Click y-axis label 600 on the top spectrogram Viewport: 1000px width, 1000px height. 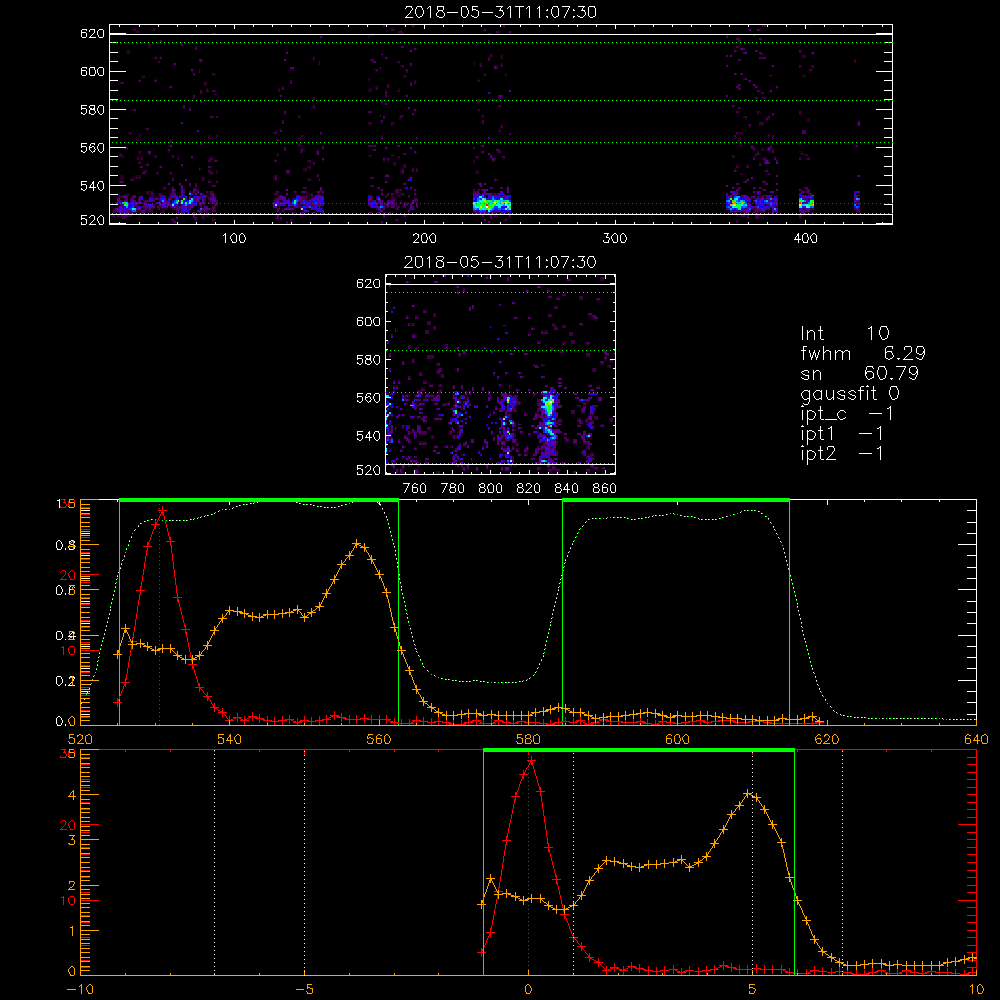coord(92,71)
